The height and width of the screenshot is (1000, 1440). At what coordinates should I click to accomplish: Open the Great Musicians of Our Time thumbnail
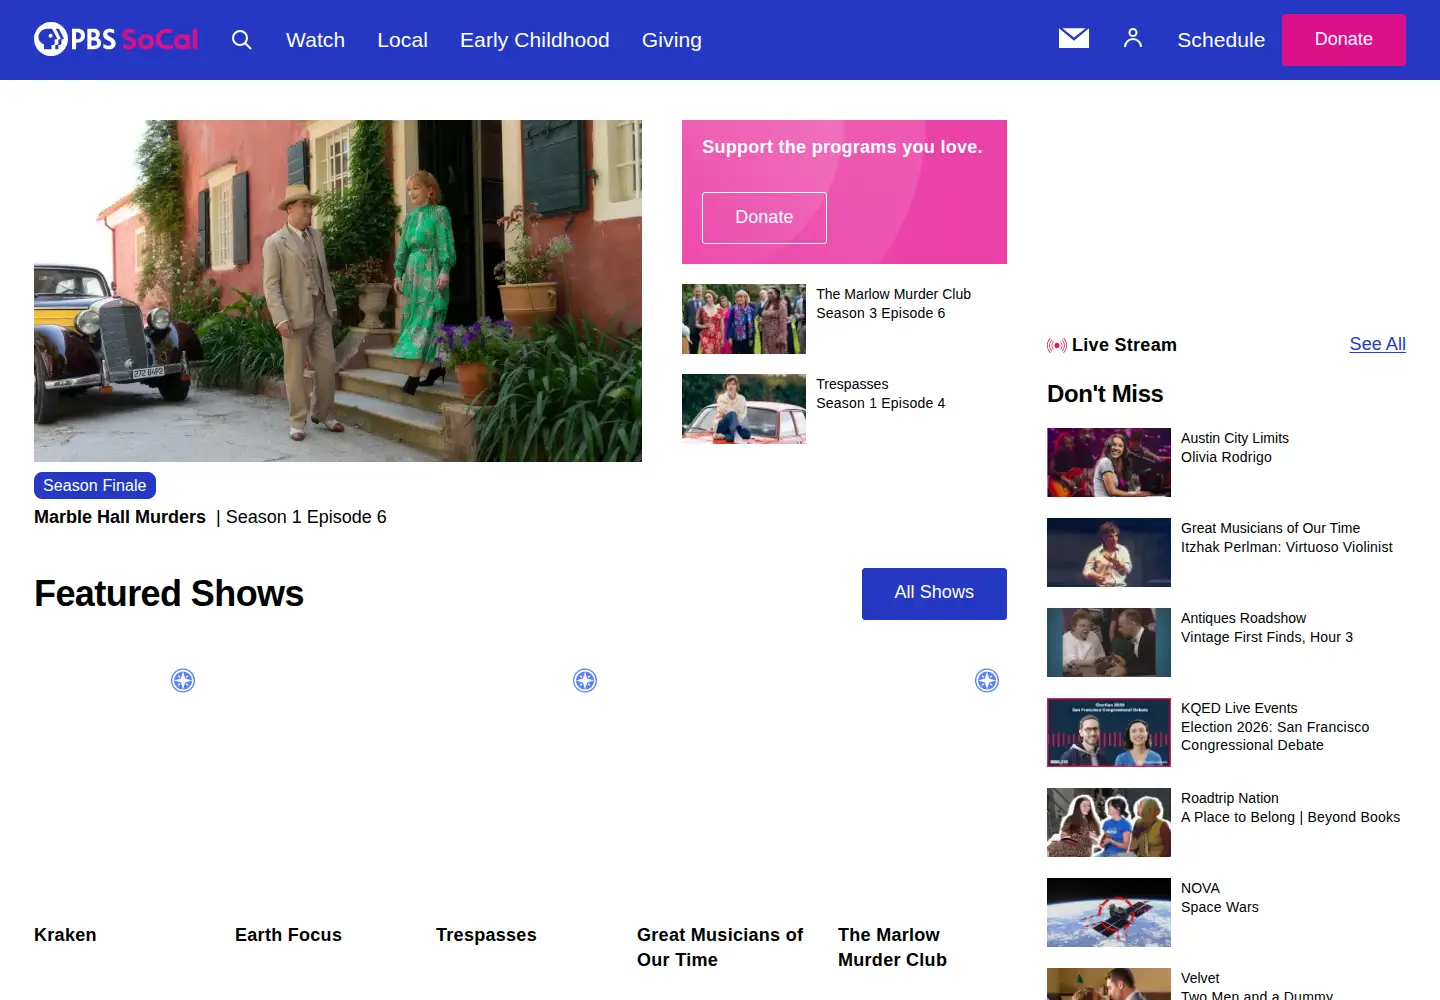(x=1109, y=553)
